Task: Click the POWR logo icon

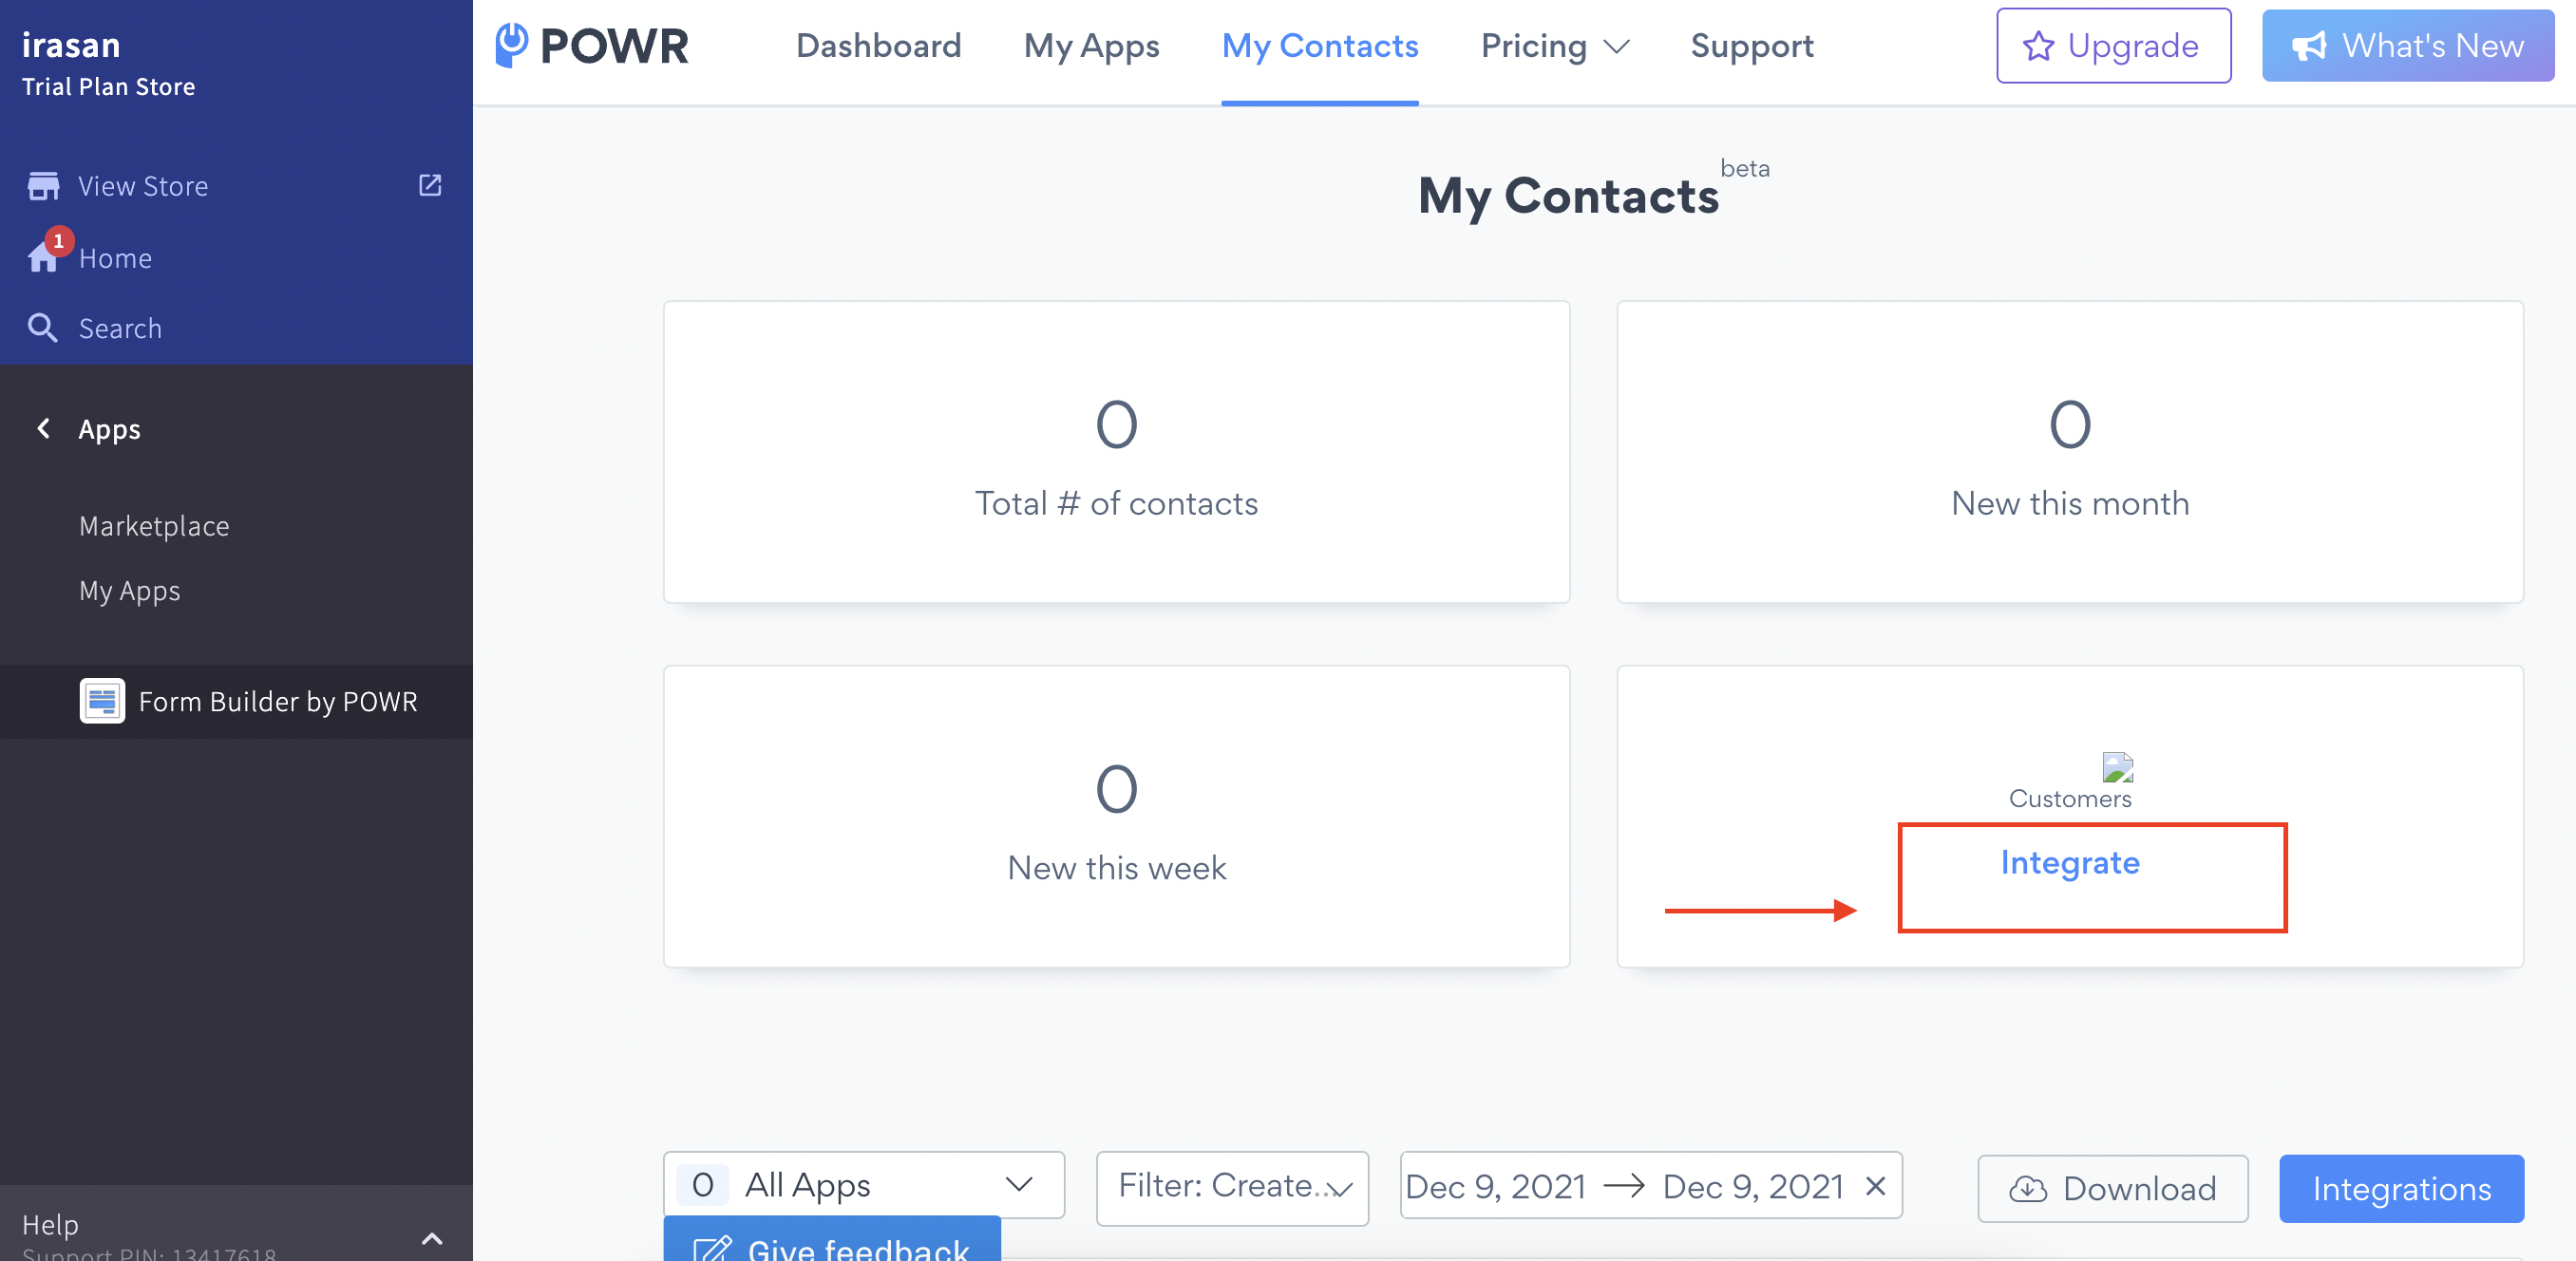Action: (511, 45)
